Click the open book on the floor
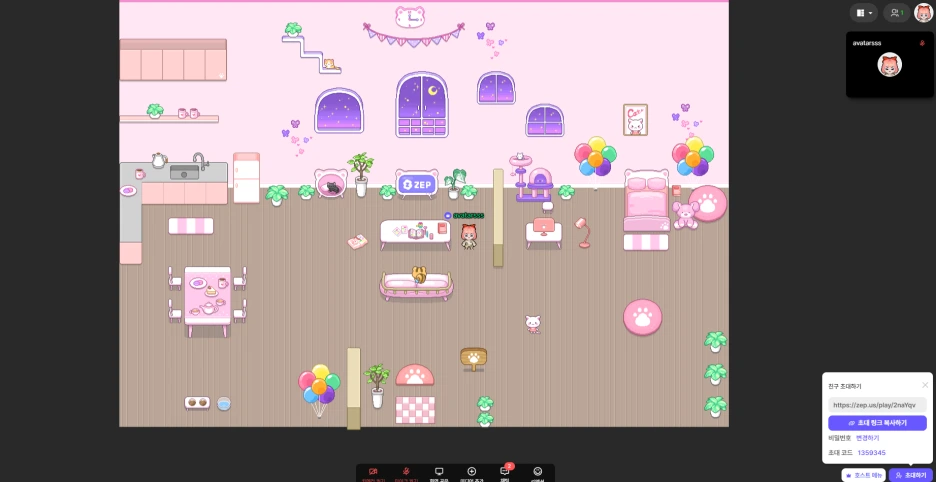Image resolution: width=936 pixels, height=482 pixels. tap(358, 241)
